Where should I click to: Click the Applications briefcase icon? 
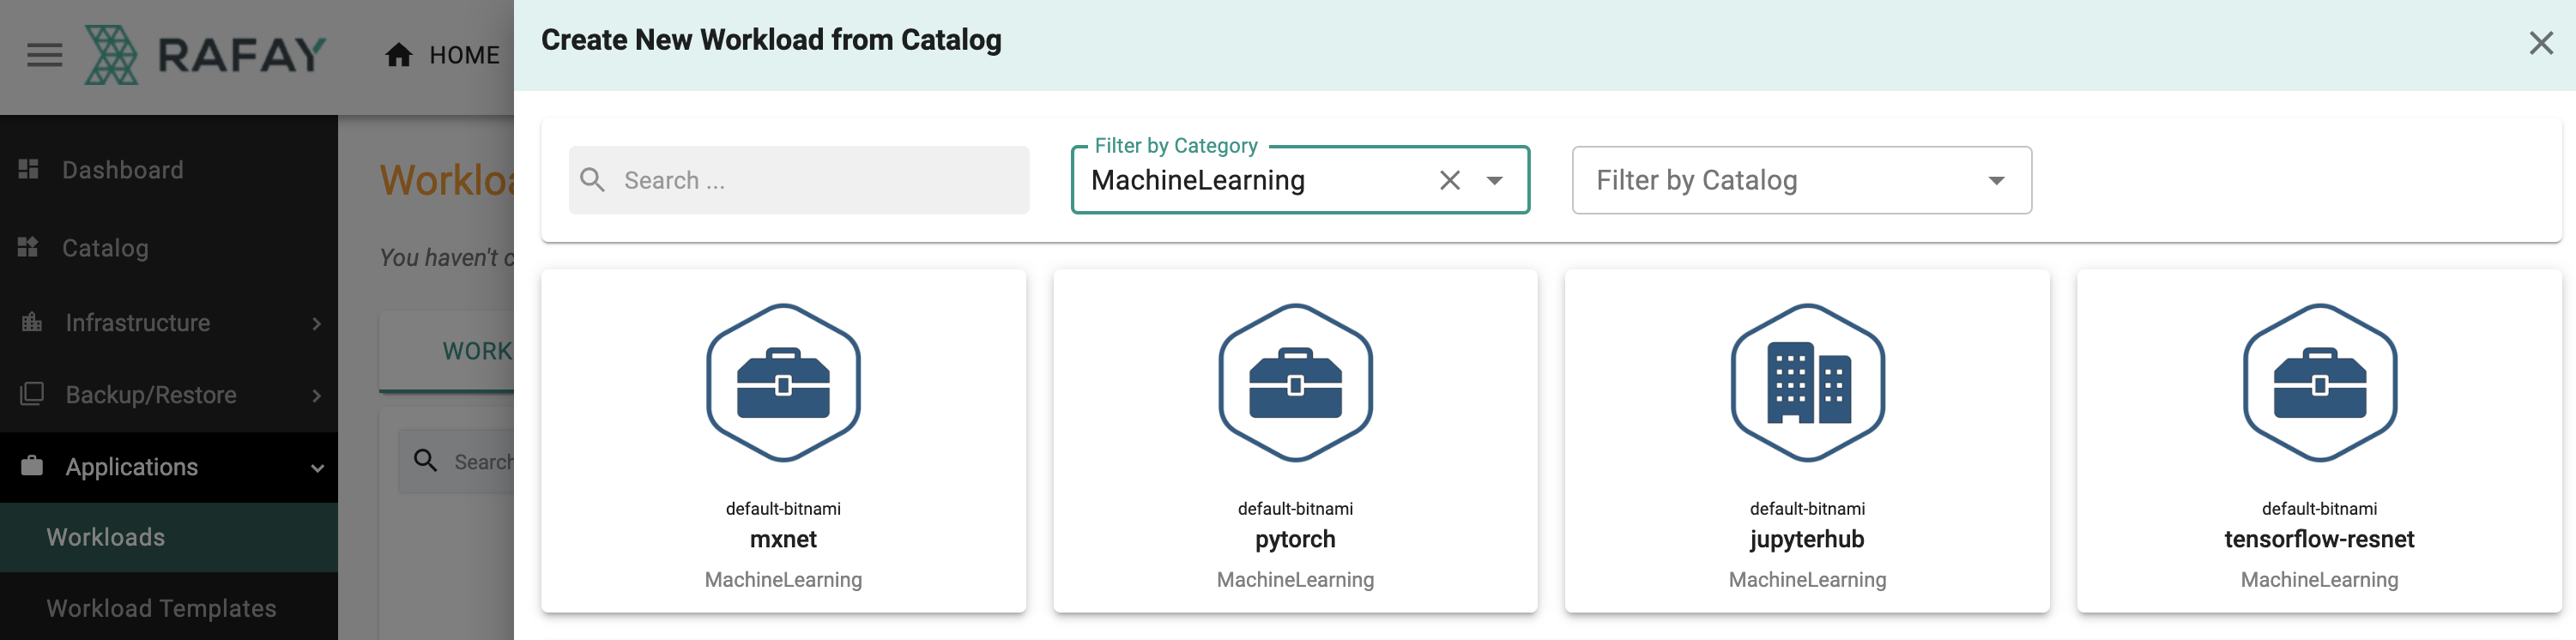pyautogui.click(x=32, y=466)
